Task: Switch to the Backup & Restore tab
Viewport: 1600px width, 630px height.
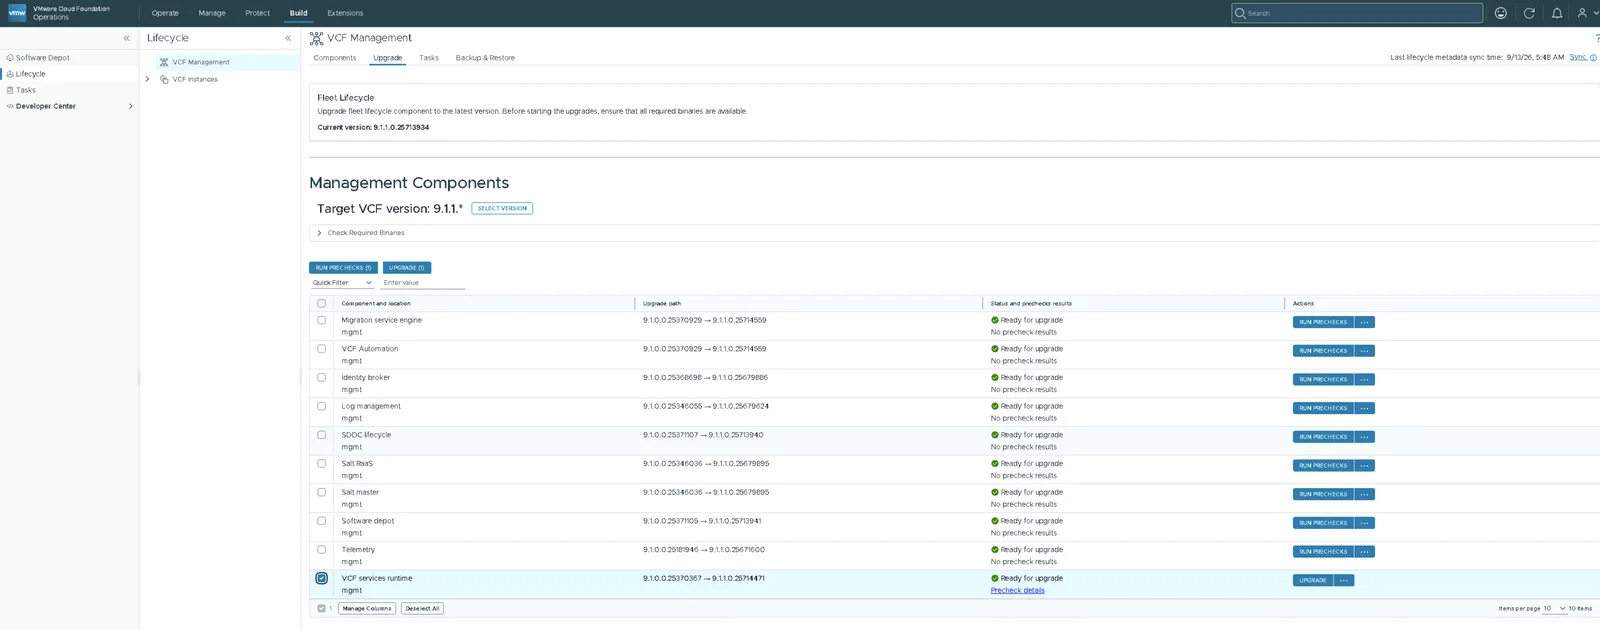Action: point(485,58)
